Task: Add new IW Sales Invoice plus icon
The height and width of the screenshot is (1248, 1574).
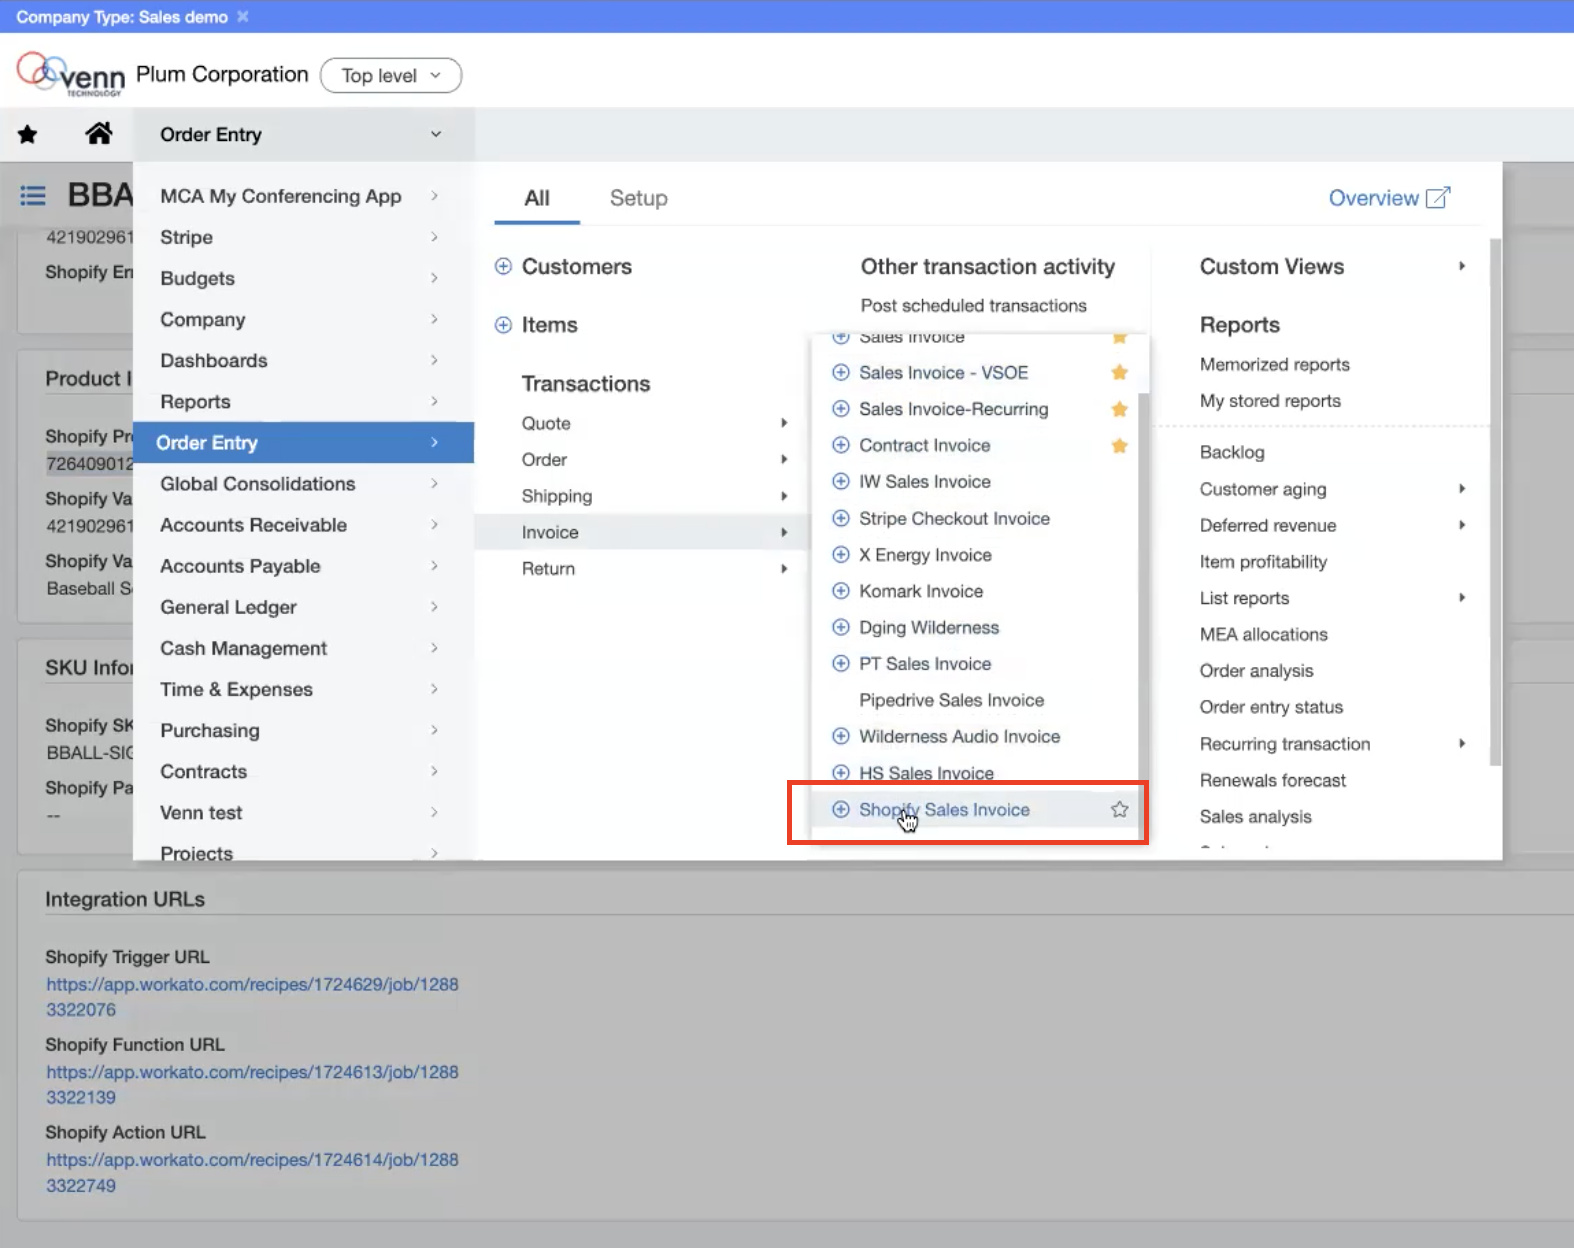Action: coord(841,481)
